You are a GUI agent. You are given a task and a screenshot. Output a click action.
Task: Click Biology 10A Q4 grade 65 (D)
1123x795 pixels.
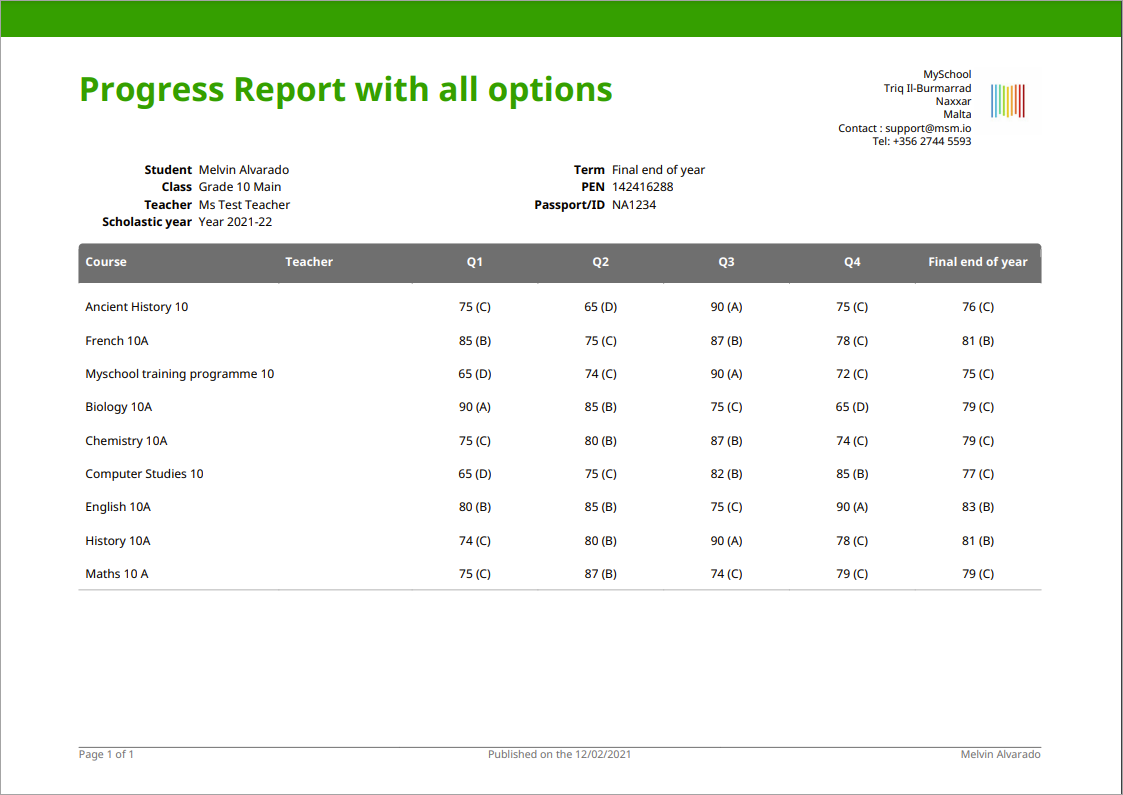852,407
